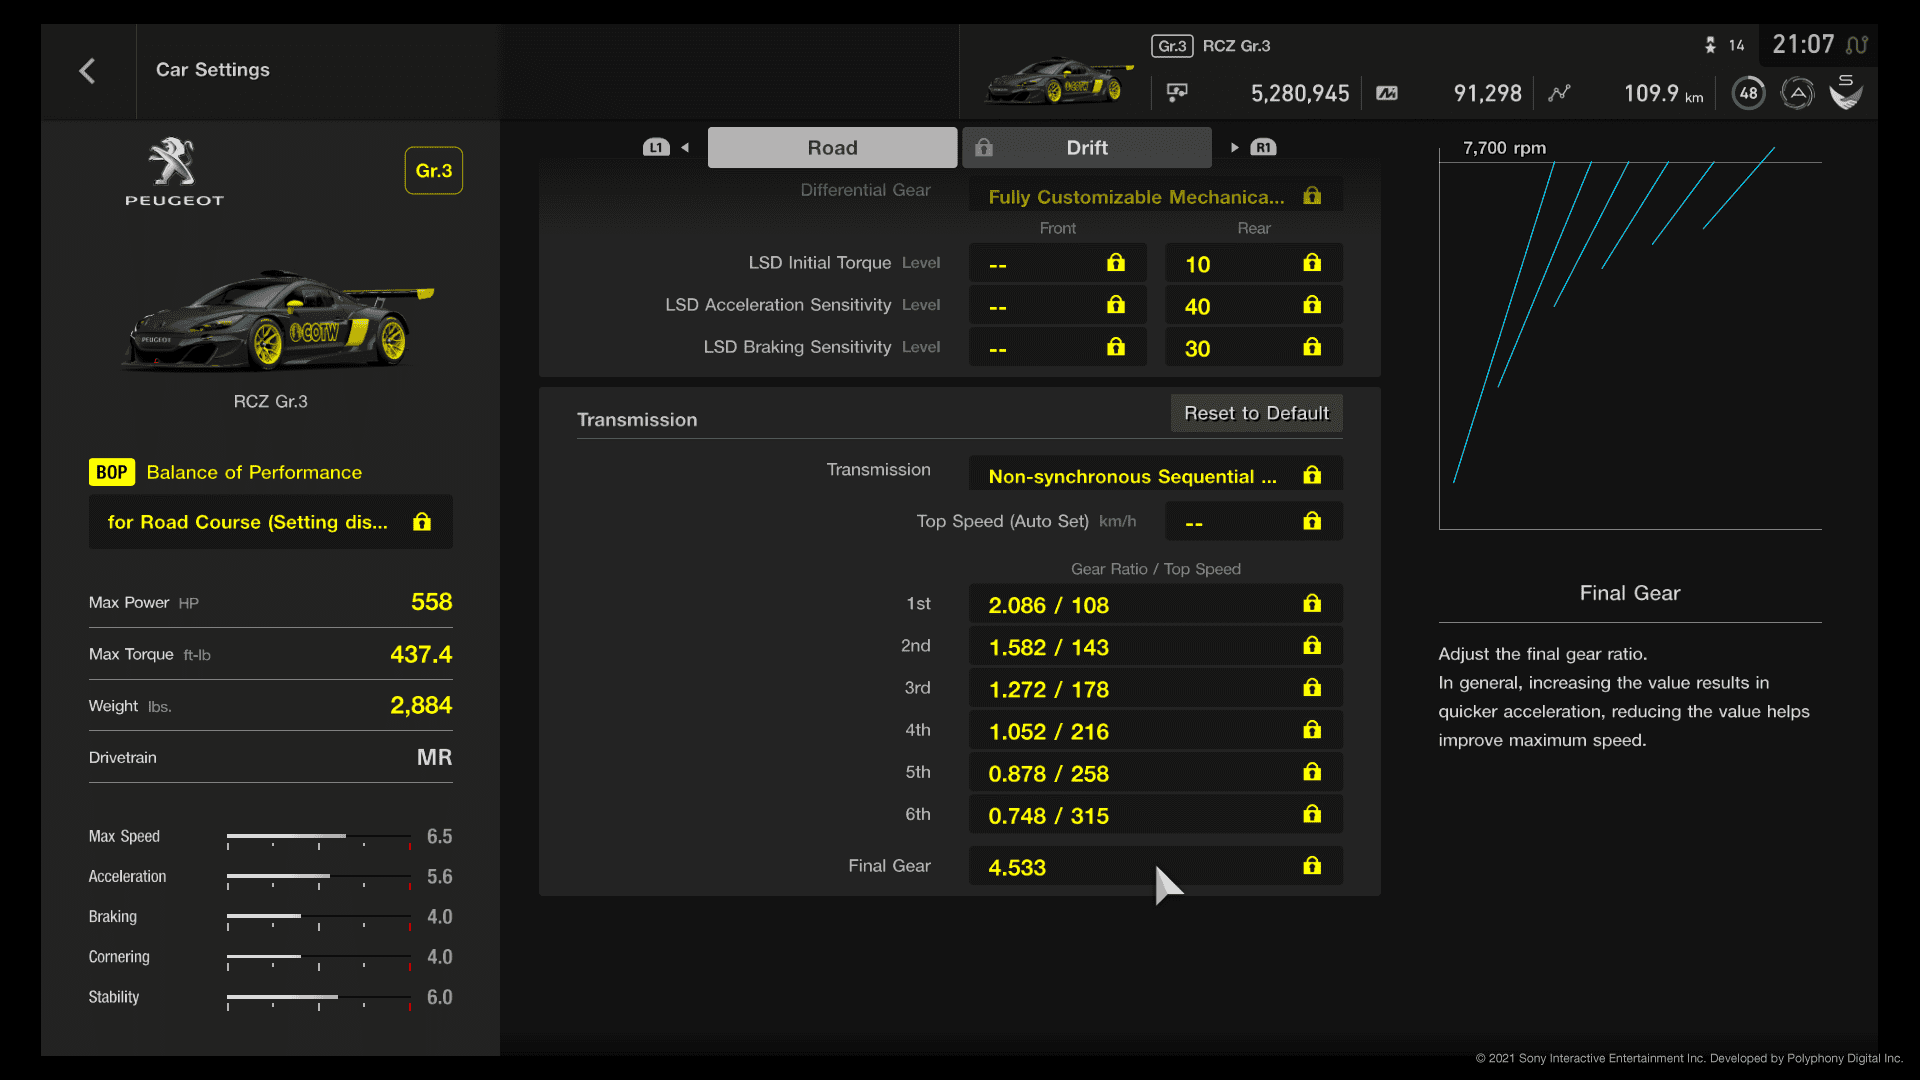The height and width of the screenshot is (1080, 1920).
Task: Click the collector level 48 badge
Action: (x=1748, y=93)
